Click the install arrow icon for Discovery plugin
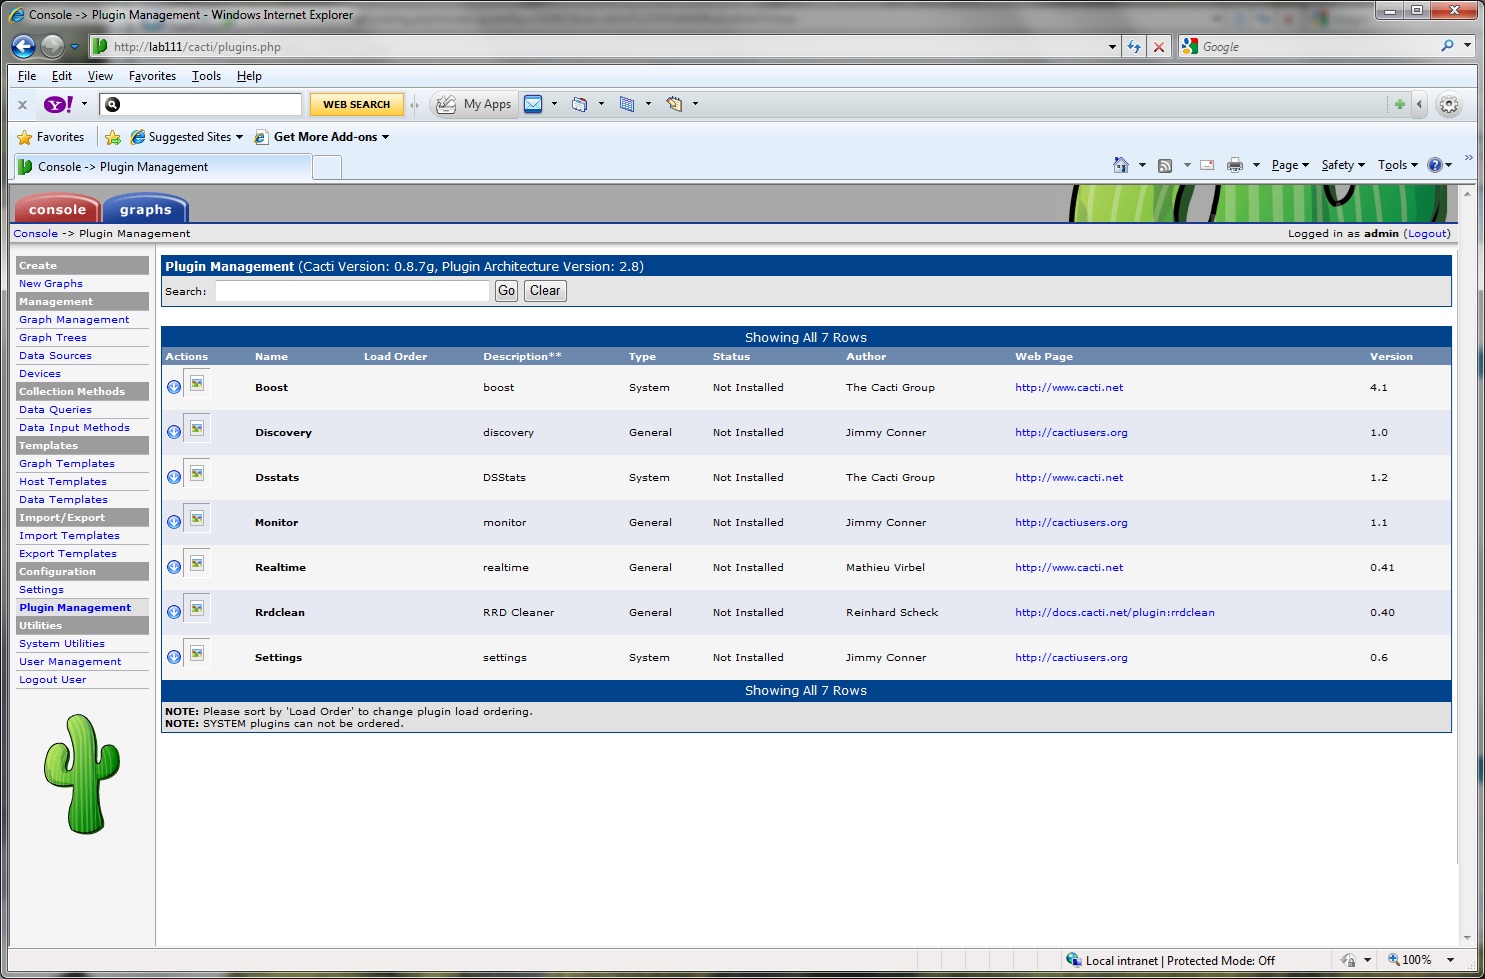The image size is (1485, 979). click(174, 432)
